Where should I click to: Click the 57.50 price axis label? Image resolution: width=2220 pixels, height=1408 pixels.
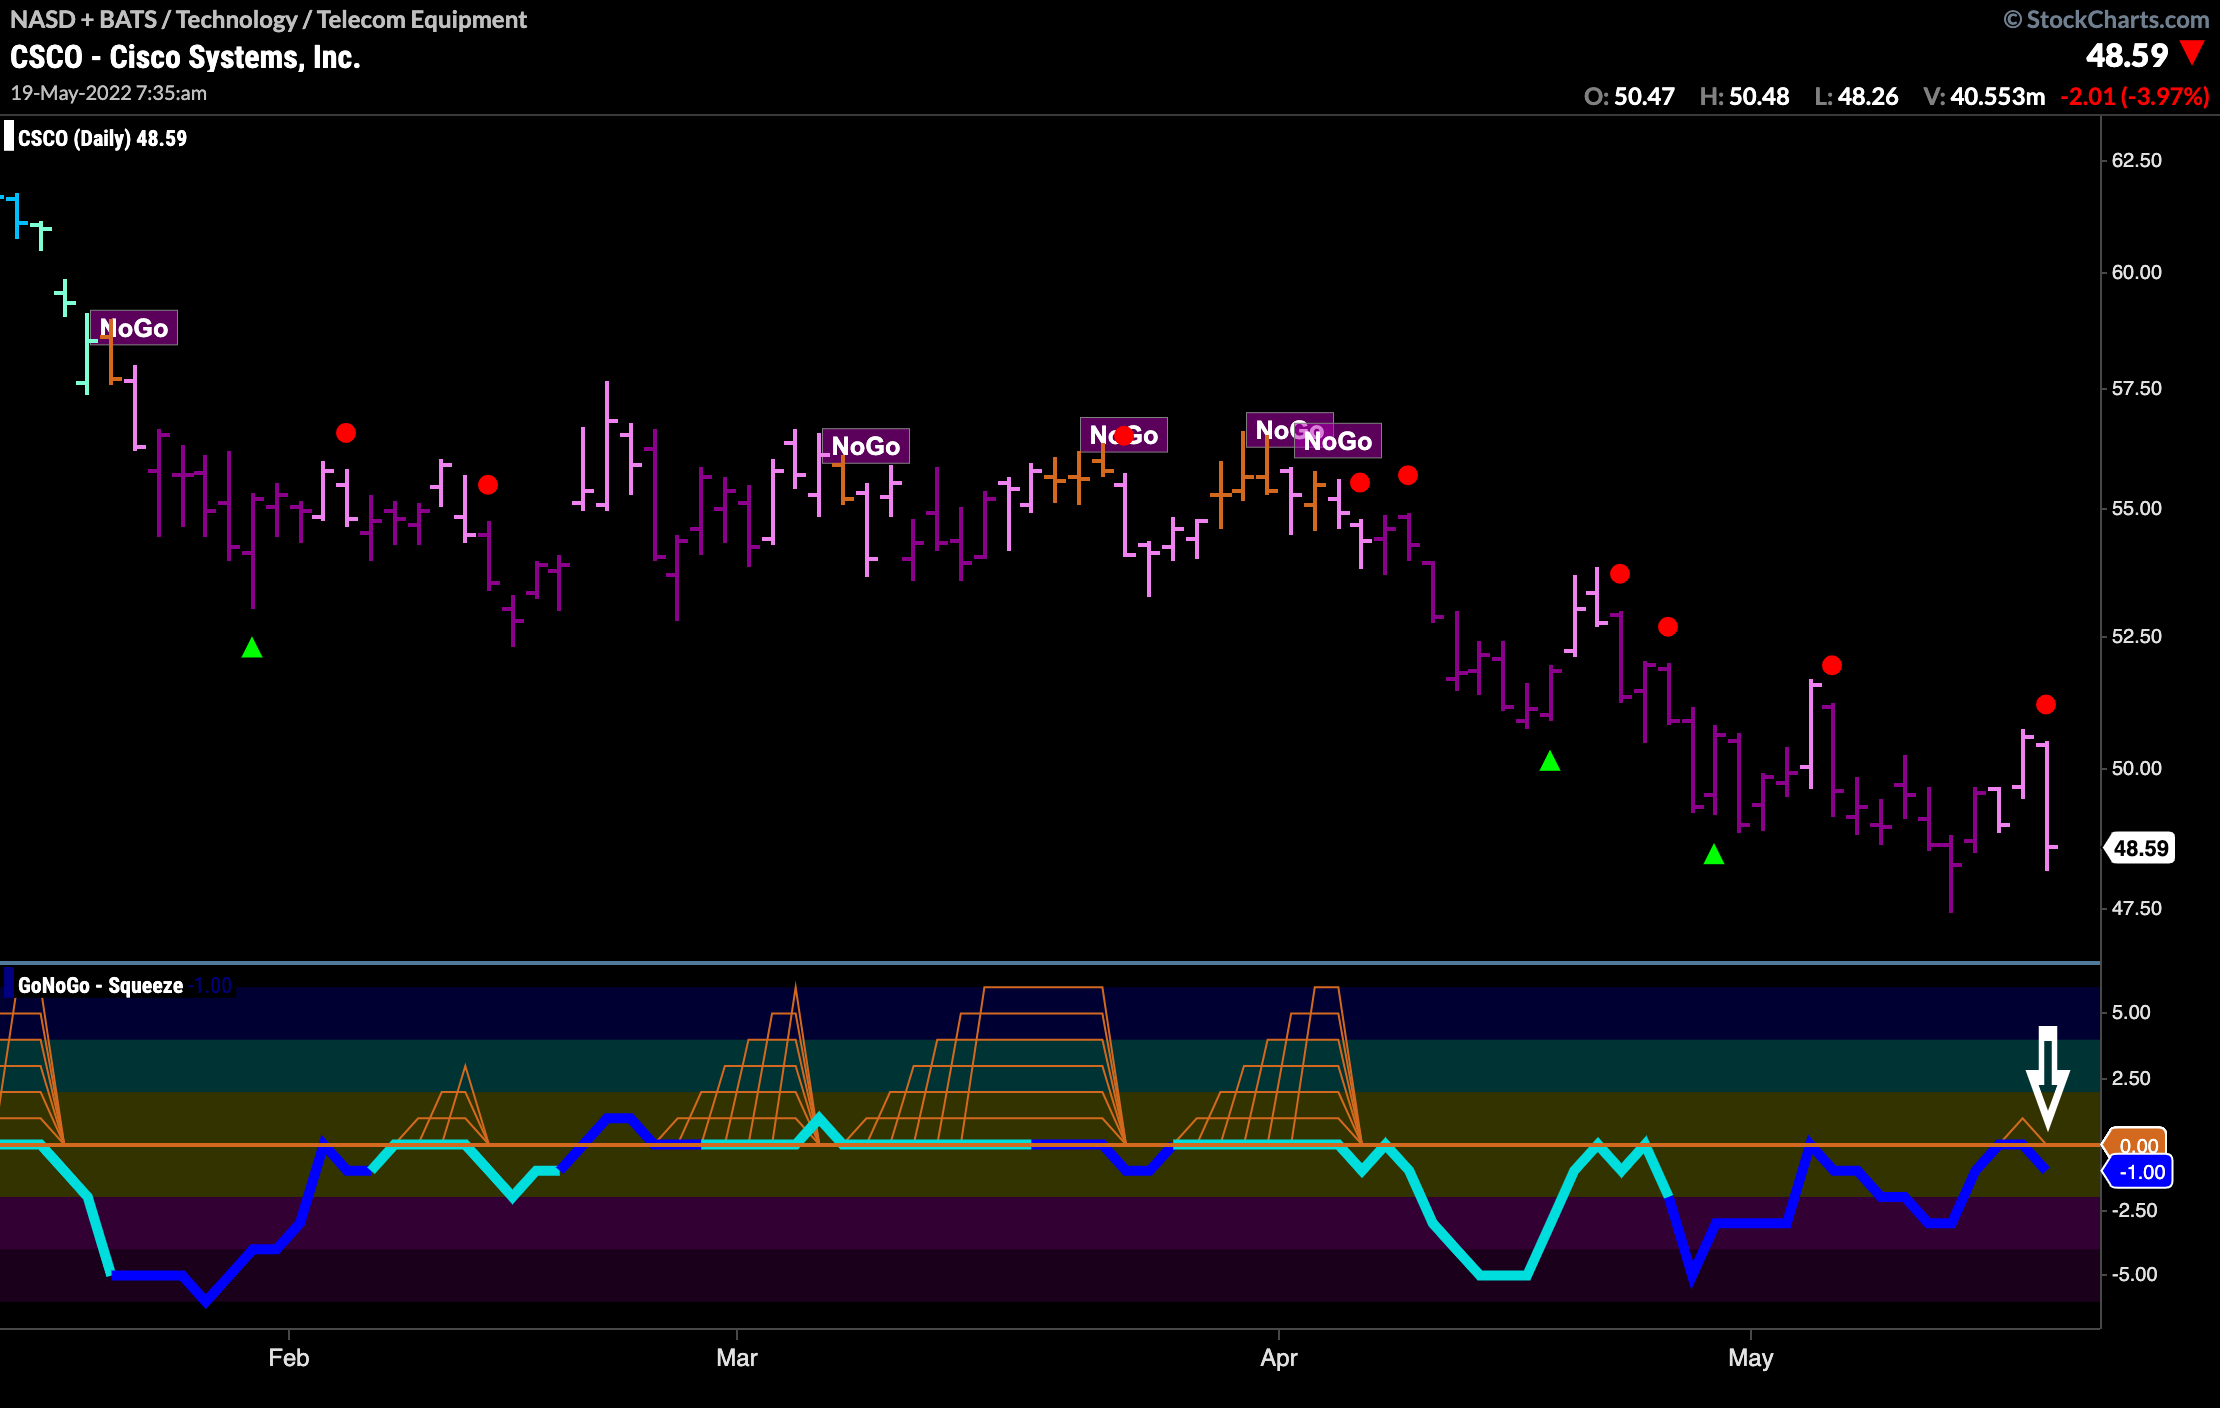pos(2136,388)
